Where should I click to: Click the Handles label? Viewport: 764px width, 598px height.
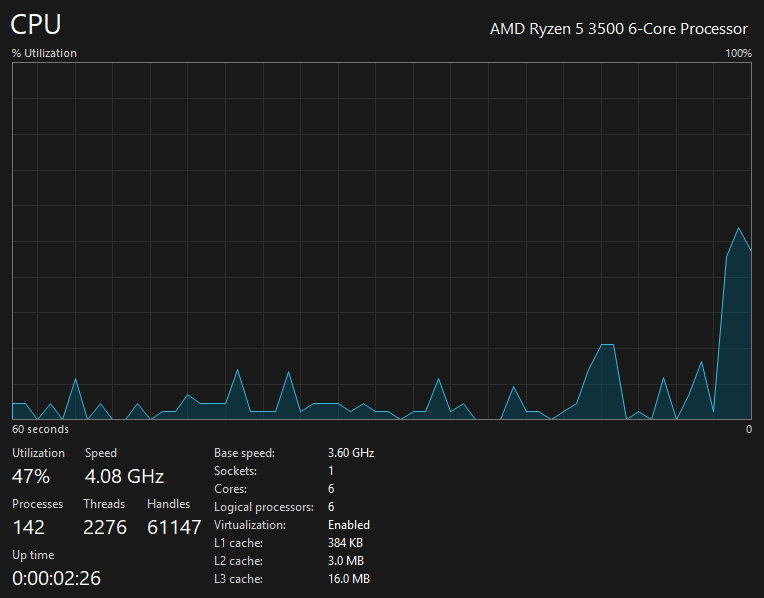coord(169,504)
